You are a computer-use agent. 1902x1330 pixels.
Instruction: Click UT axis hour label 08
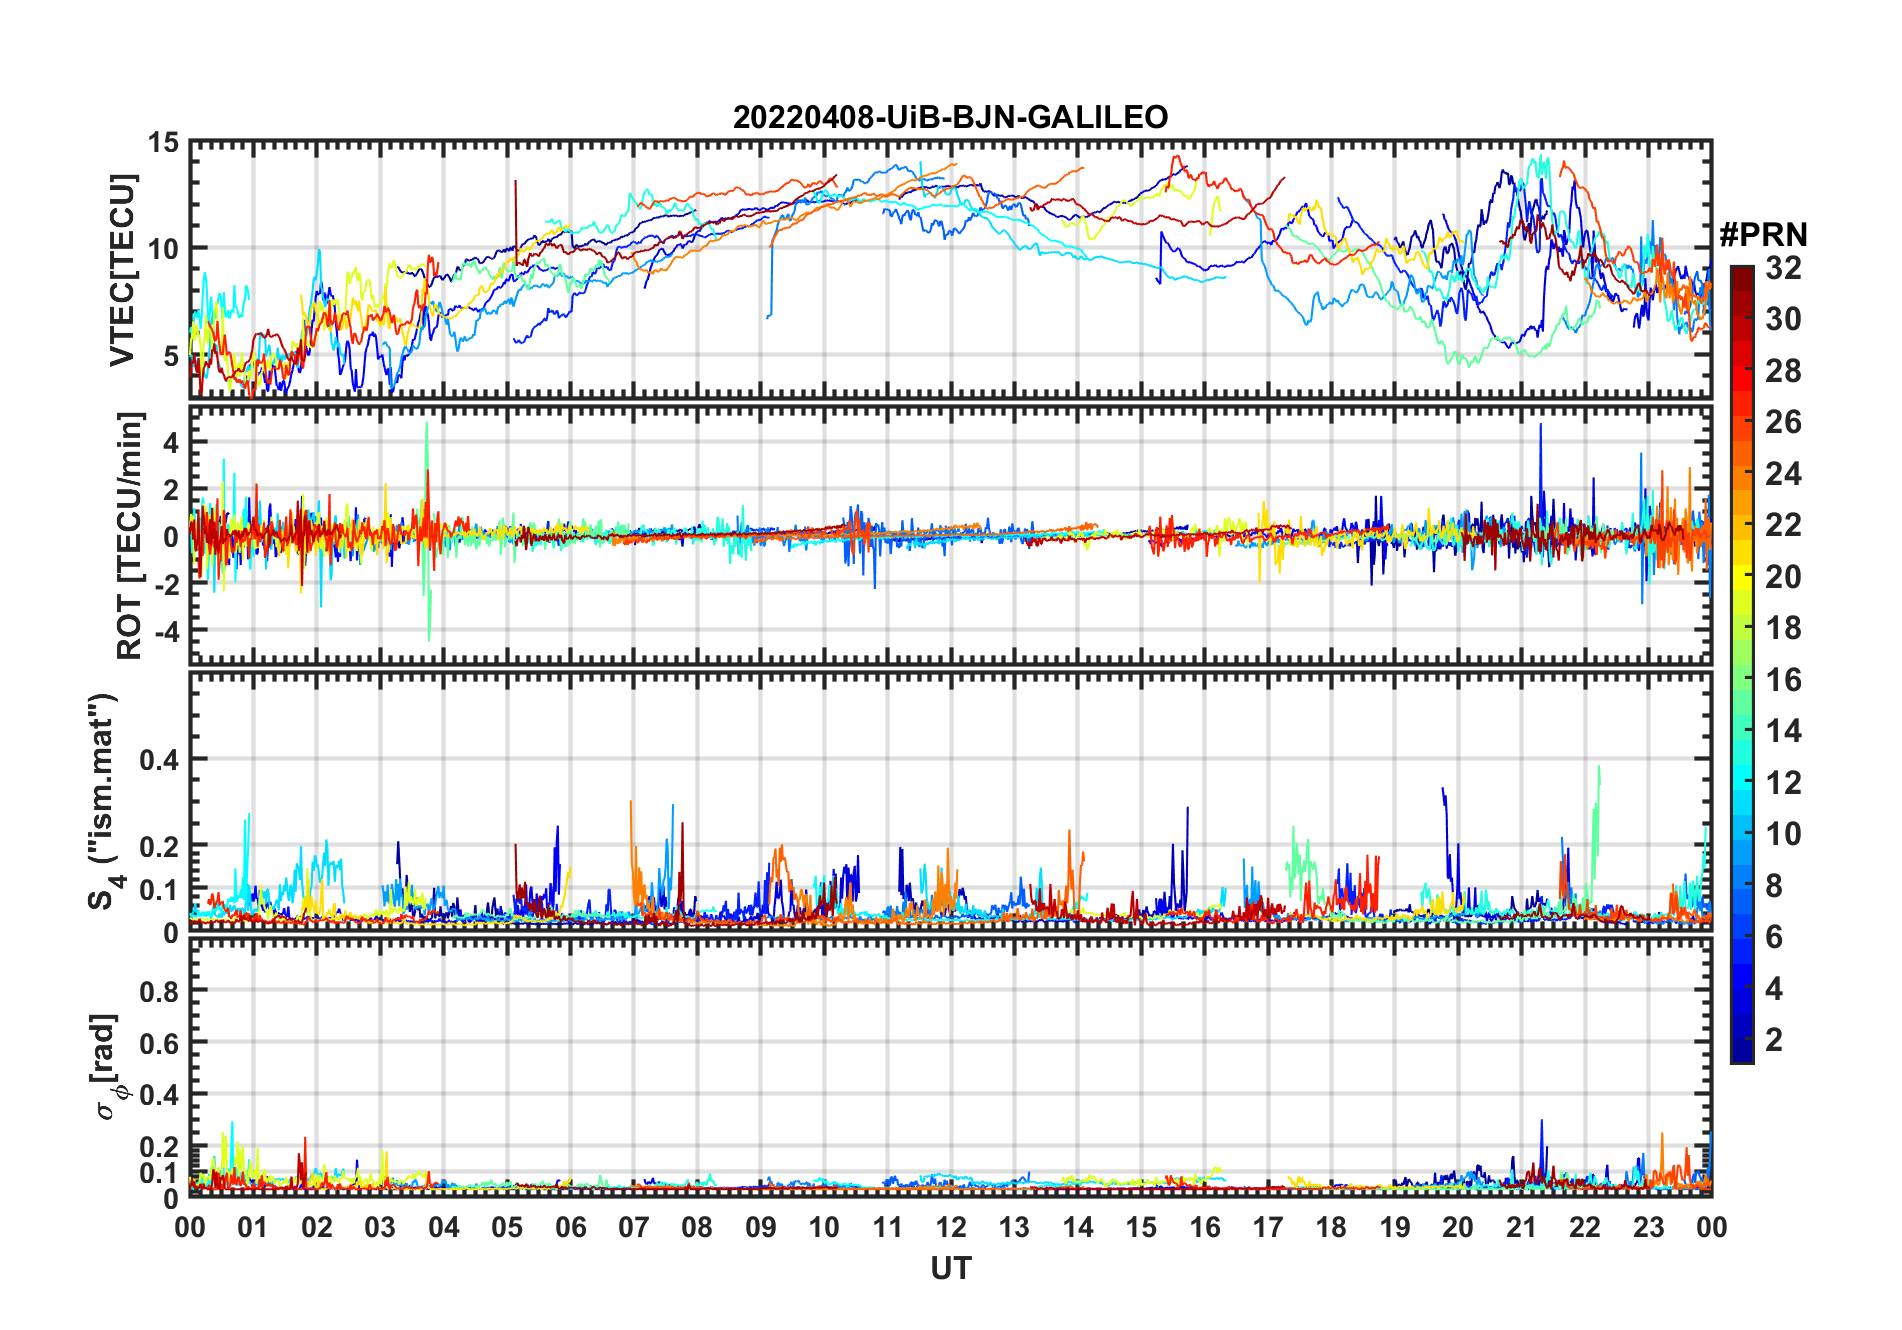click(x=697, y=1227)
